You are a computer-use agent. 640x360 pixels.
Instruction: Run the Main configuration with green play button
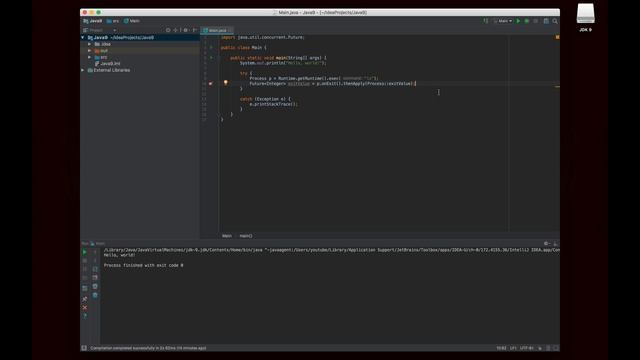coord(518,21)
